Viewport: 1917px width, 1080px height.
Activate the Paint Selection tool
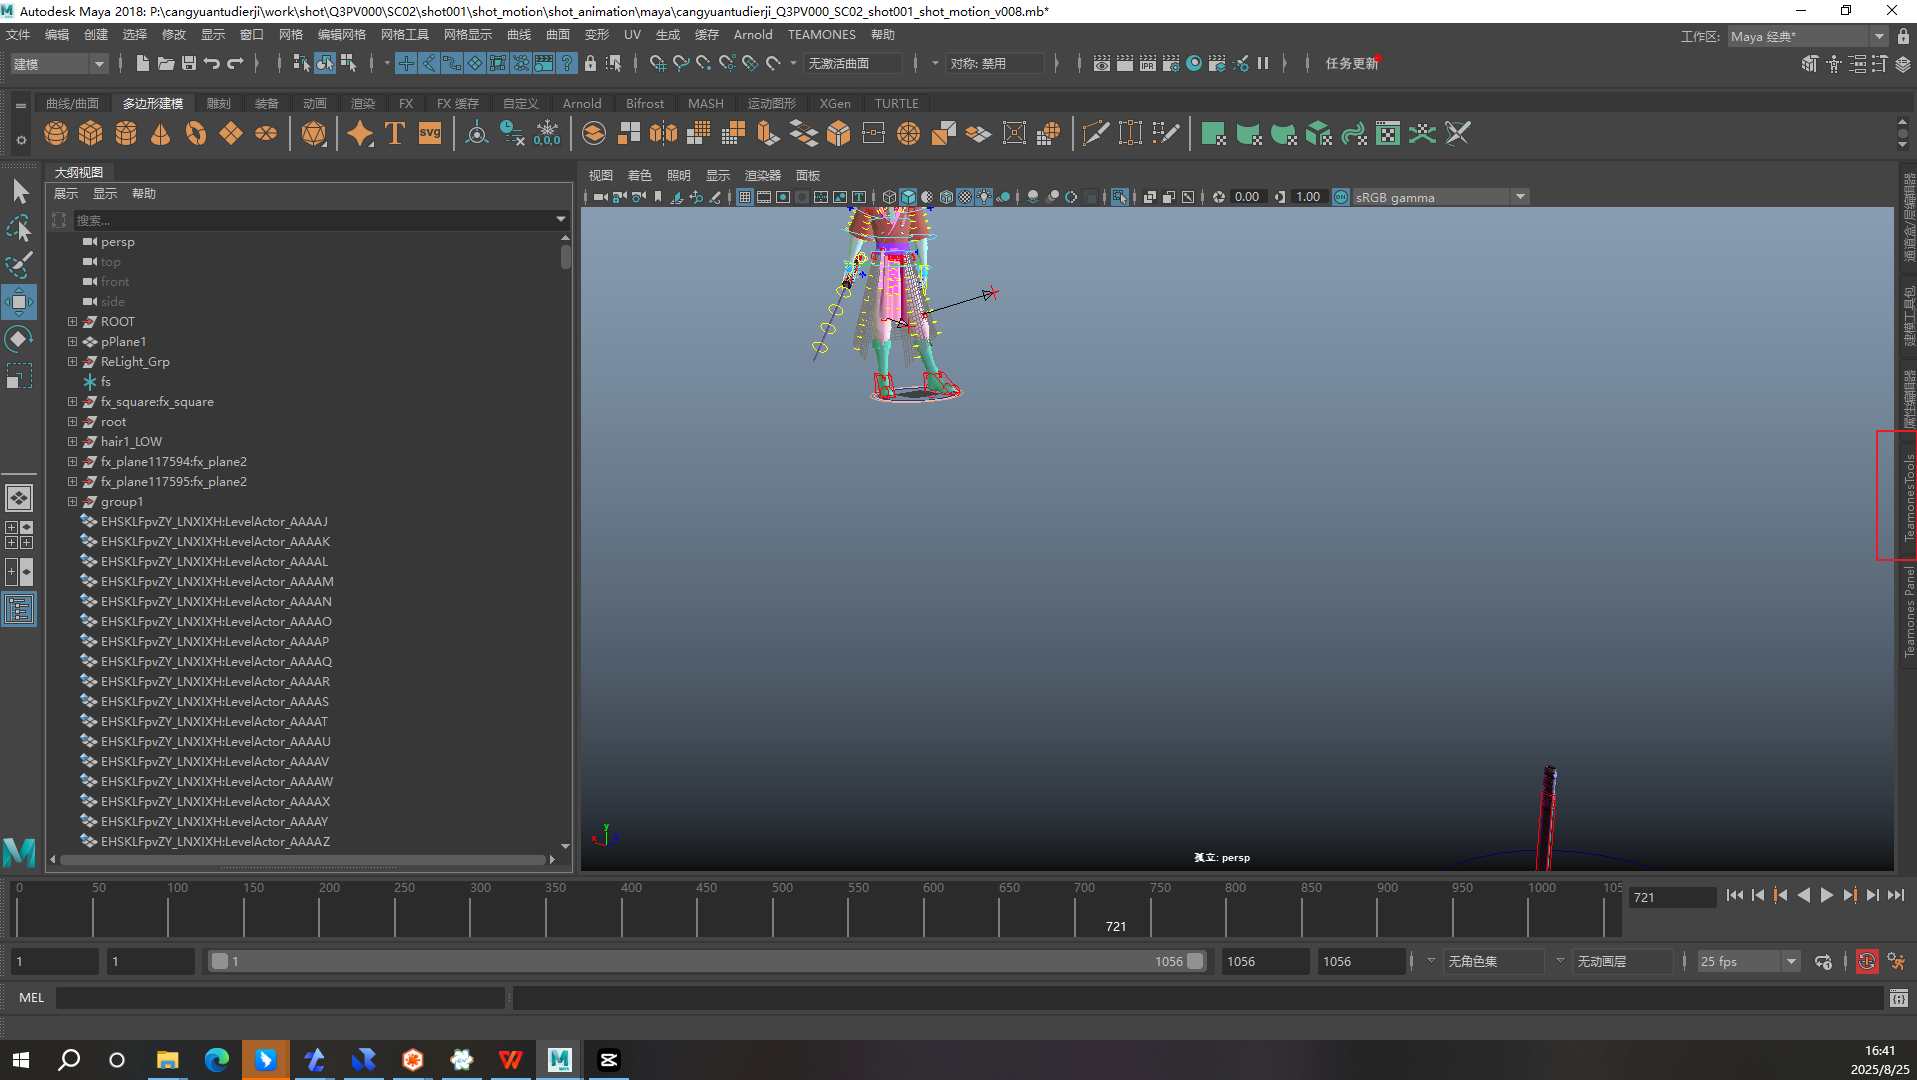[x=19, y=265]
